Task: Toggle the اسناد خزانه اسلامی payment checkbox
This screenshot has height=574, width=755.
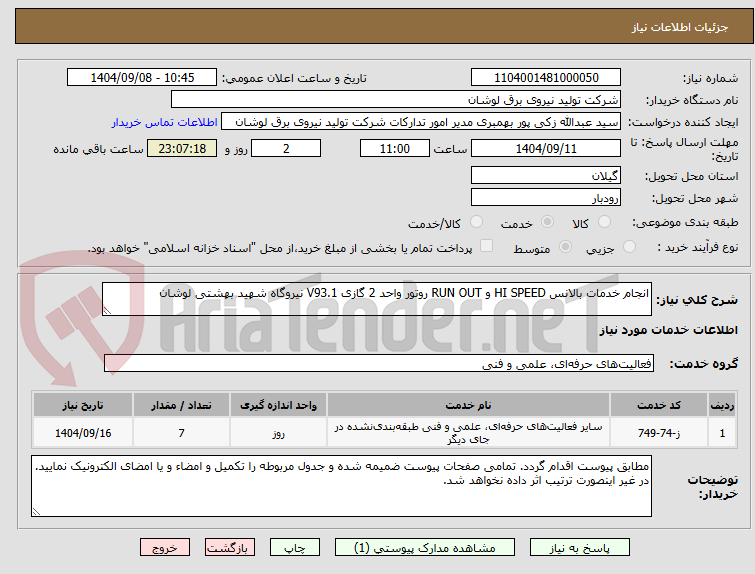Action: [487, 246]
